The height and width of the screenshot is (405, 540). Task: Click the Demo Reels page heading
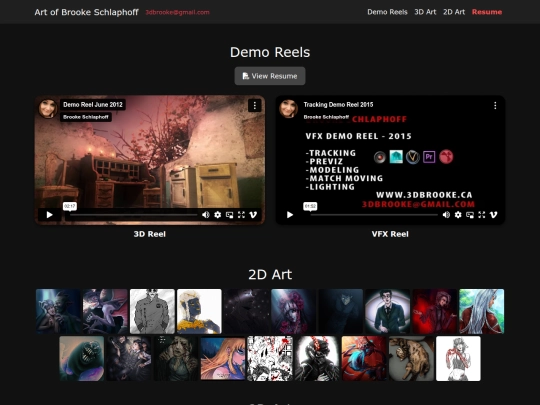270,52
